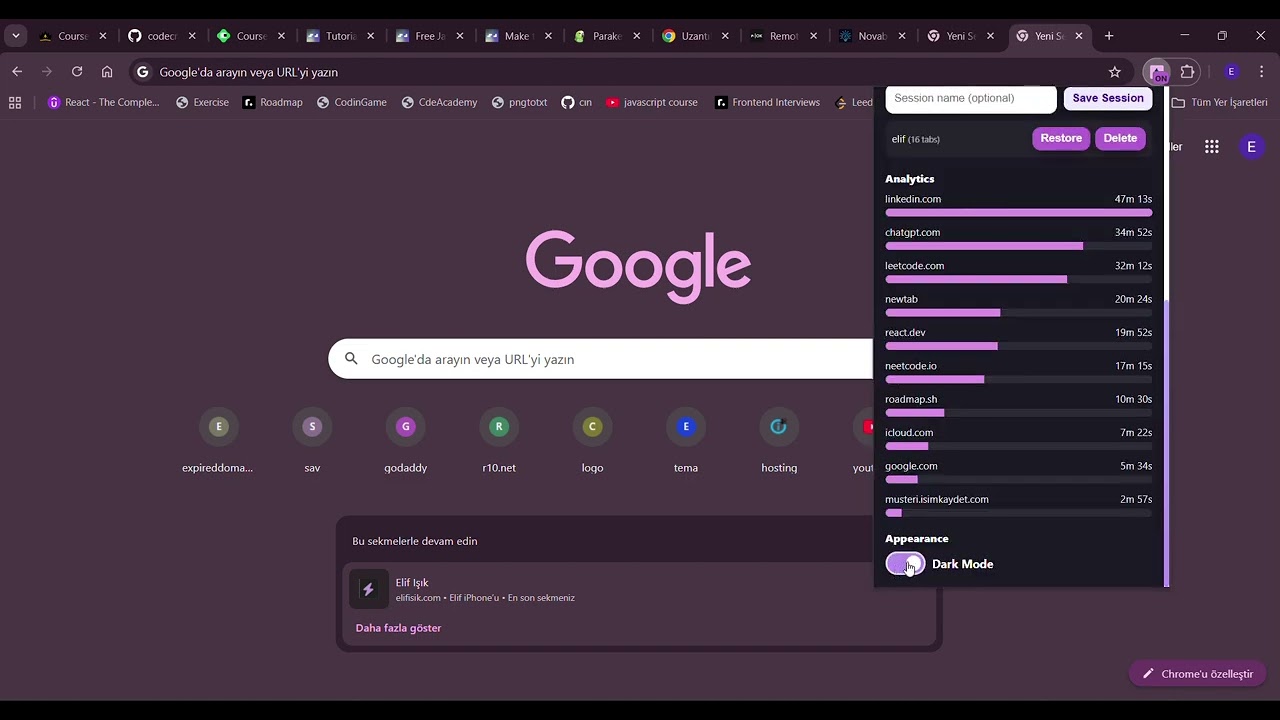Open the Chrome profile button in the toolbar
Screen dimensions: 1280x720
(x=1232, y=72)
